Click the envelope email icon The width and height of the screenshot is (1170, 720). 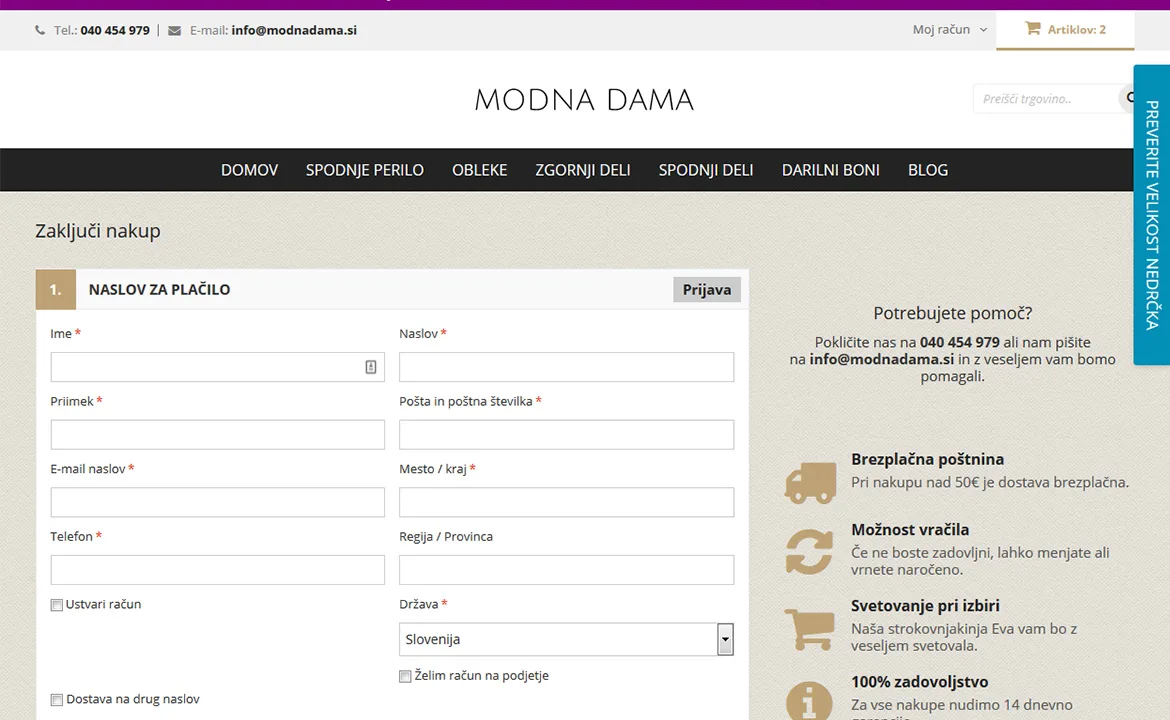tap(175, 31)
